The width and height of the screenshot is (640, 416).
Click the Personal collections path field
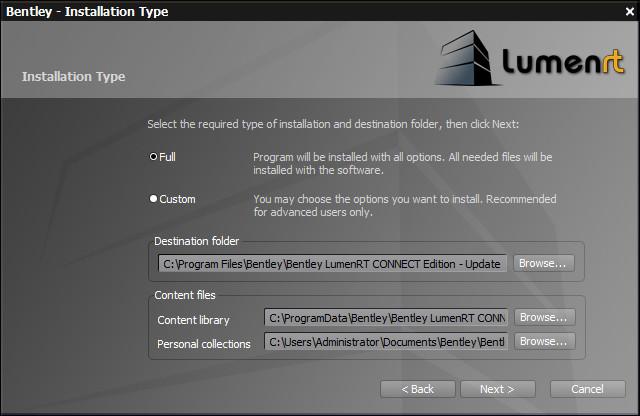click(x=386, y=341)
